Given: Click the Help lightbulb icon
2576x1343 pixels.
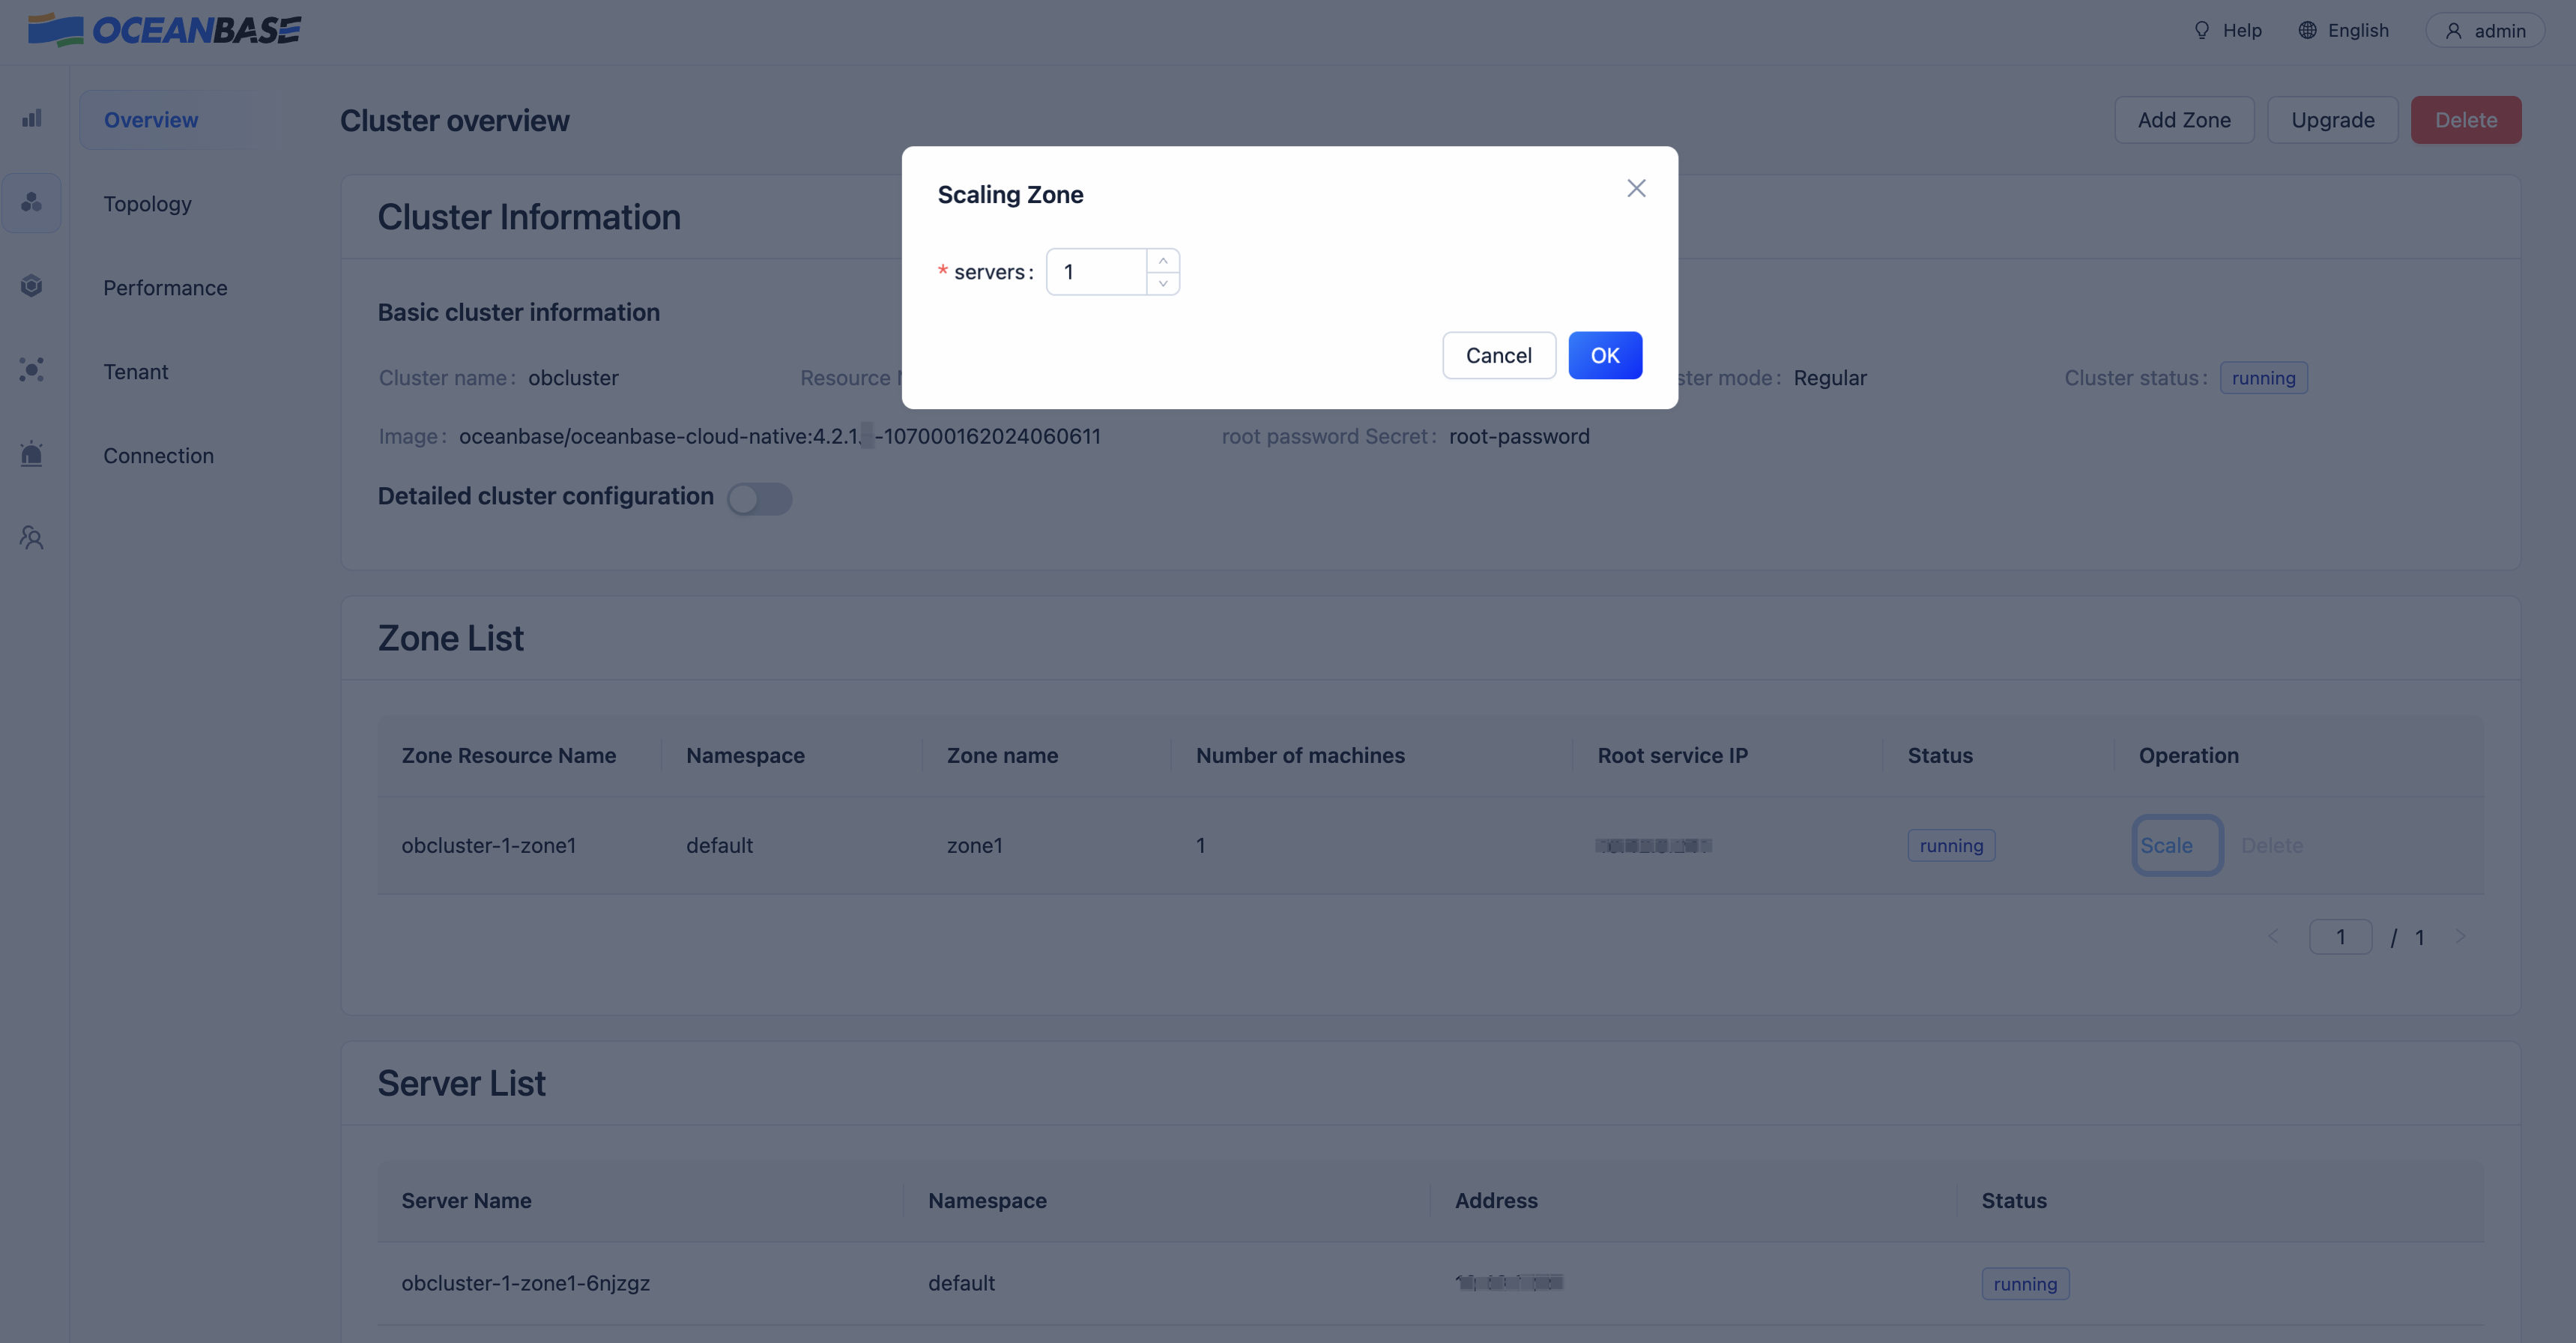Looking at the screenshot, I should 2201,31.
